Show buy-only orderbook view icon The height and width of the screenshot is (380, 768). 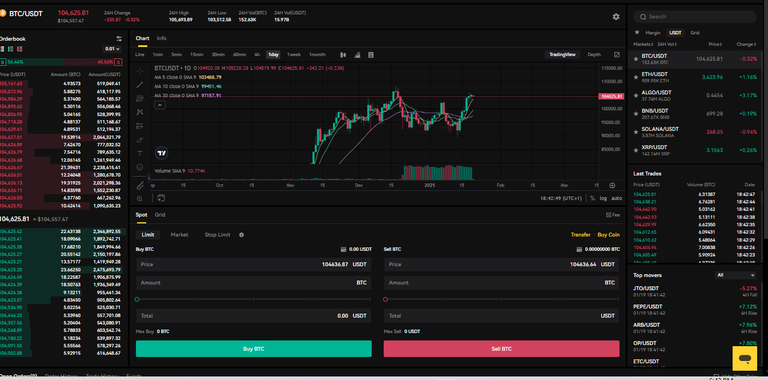click(x=11, y=49)
